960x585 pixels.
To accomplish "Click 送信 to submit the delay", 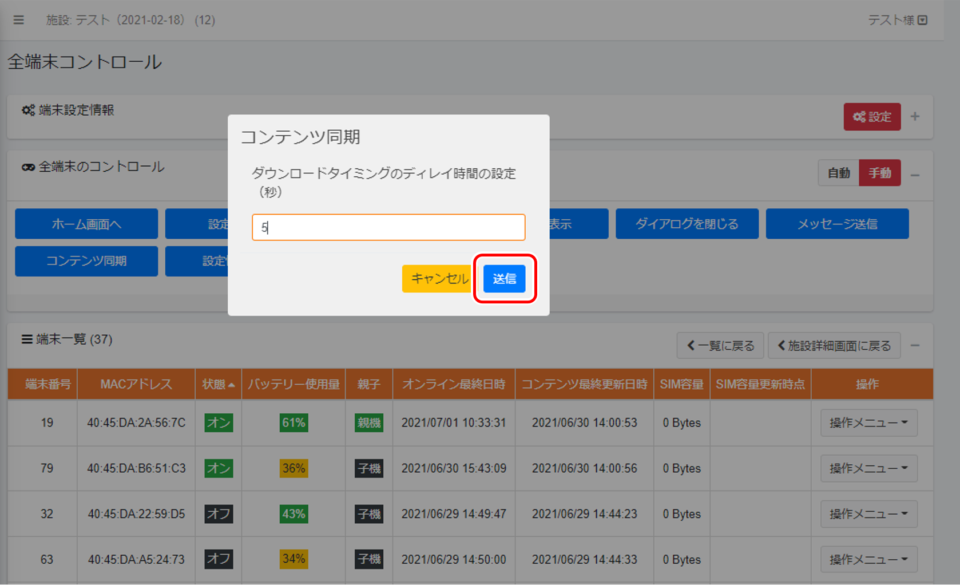I will point(504,279).
